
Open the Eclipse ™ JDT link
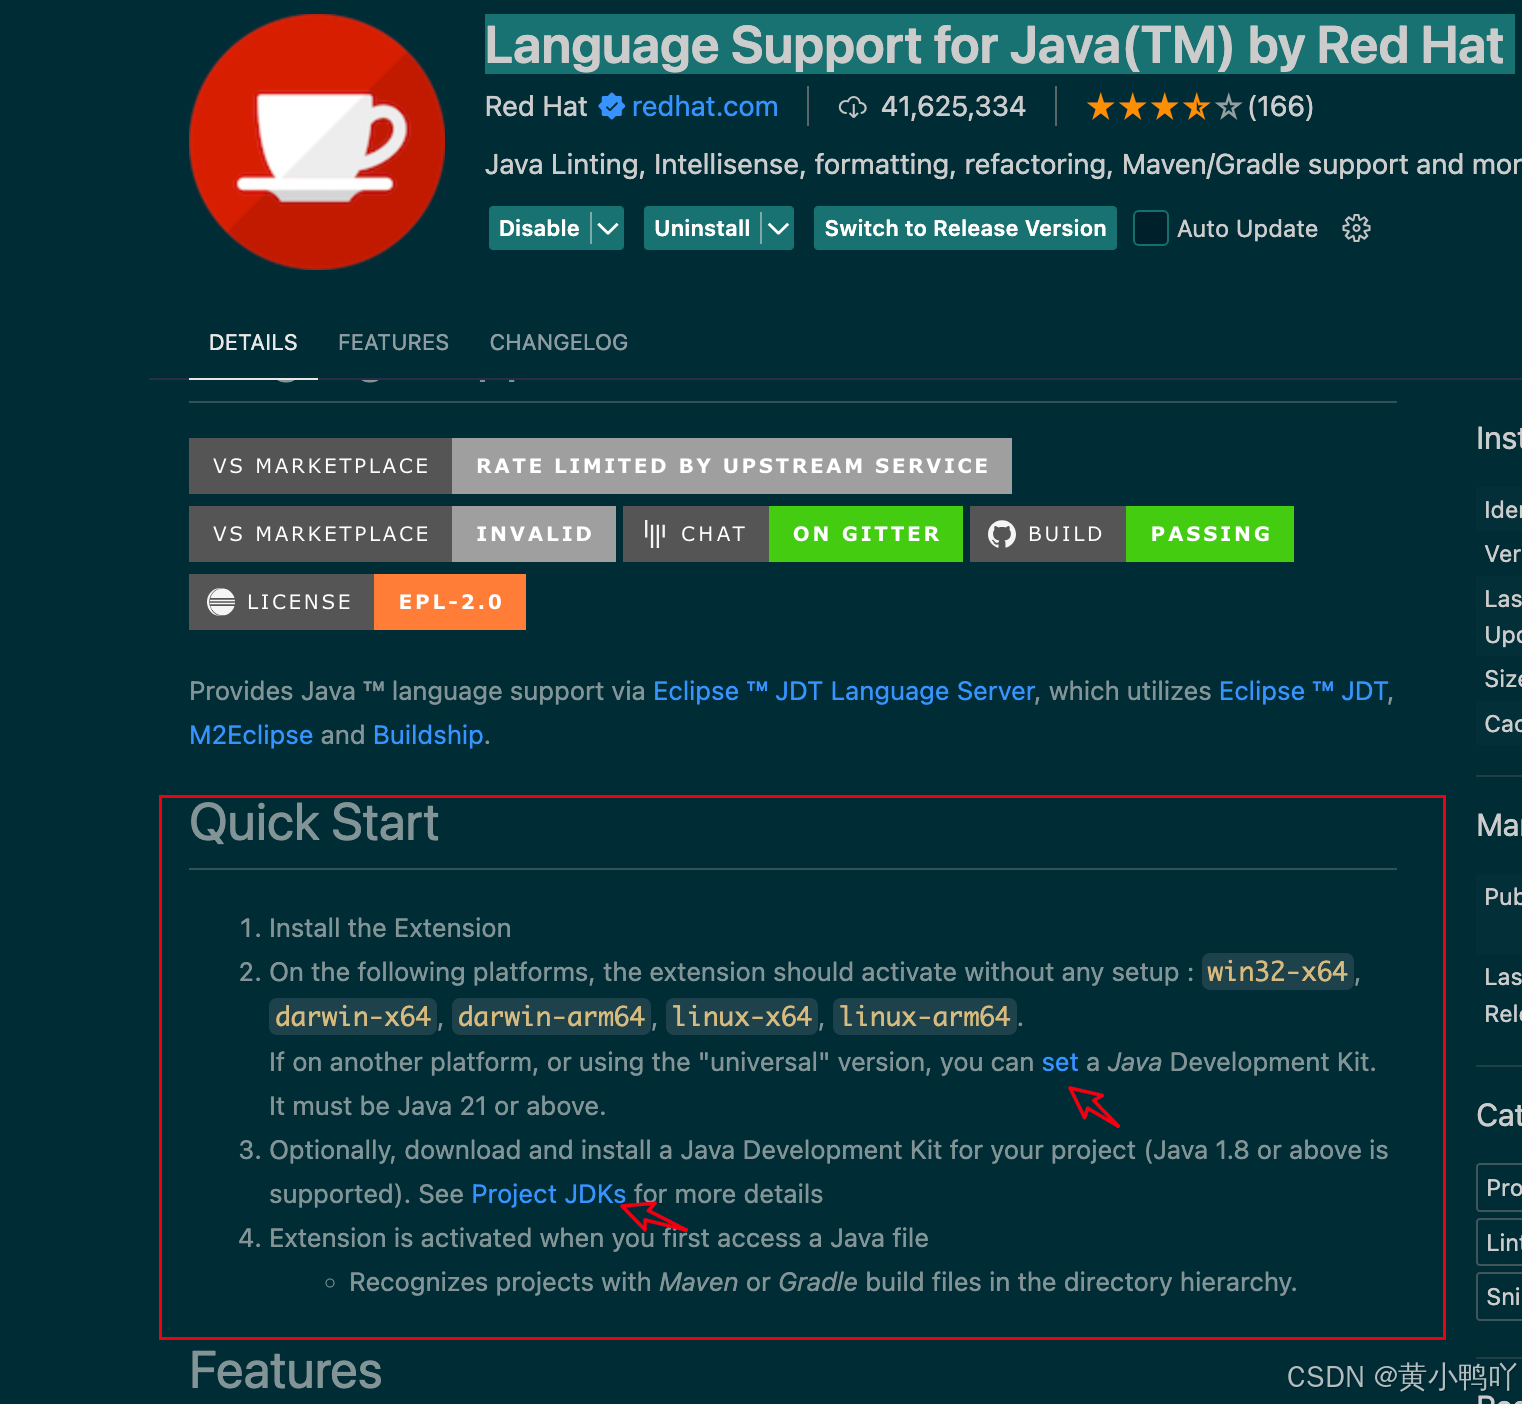coord(1303,691)
